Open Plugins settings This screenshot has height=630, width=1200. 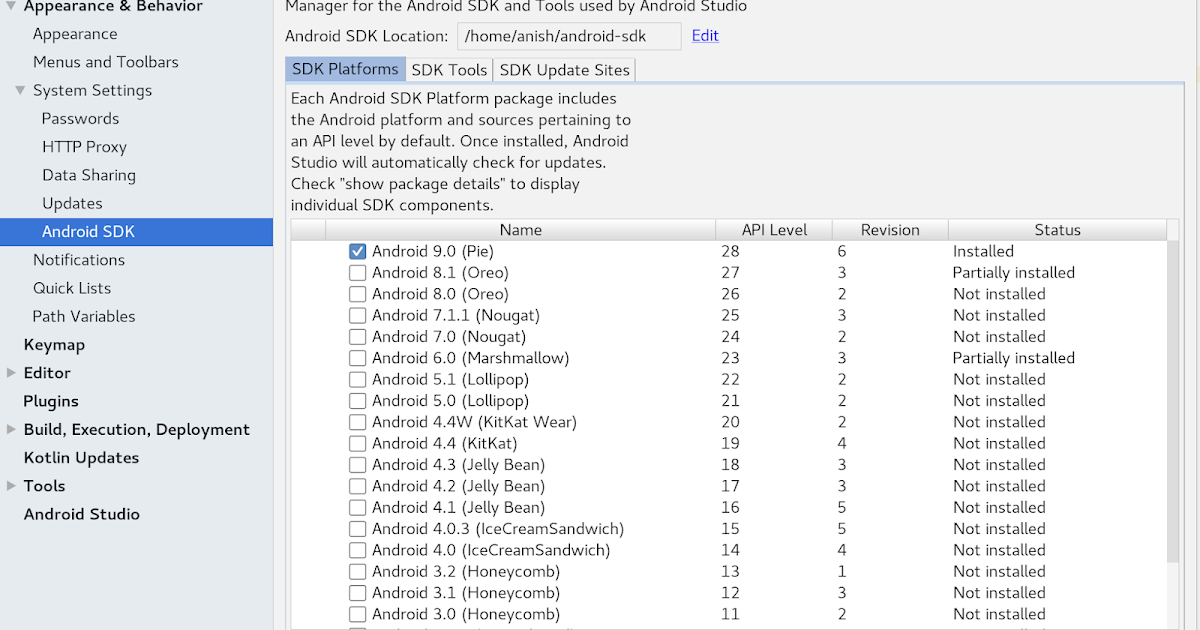51,401
